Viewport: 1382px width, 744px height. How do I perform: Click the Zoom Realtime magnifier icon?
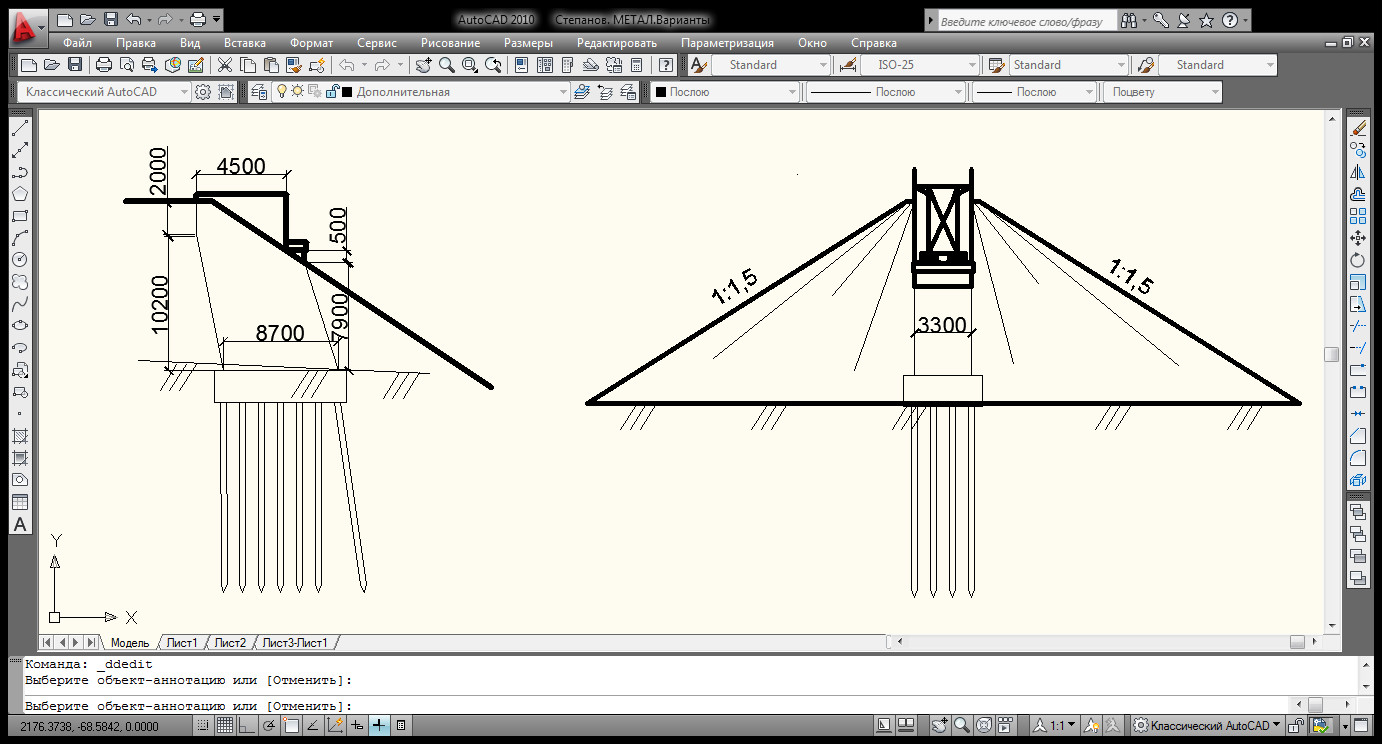click(x=447, y=65)
